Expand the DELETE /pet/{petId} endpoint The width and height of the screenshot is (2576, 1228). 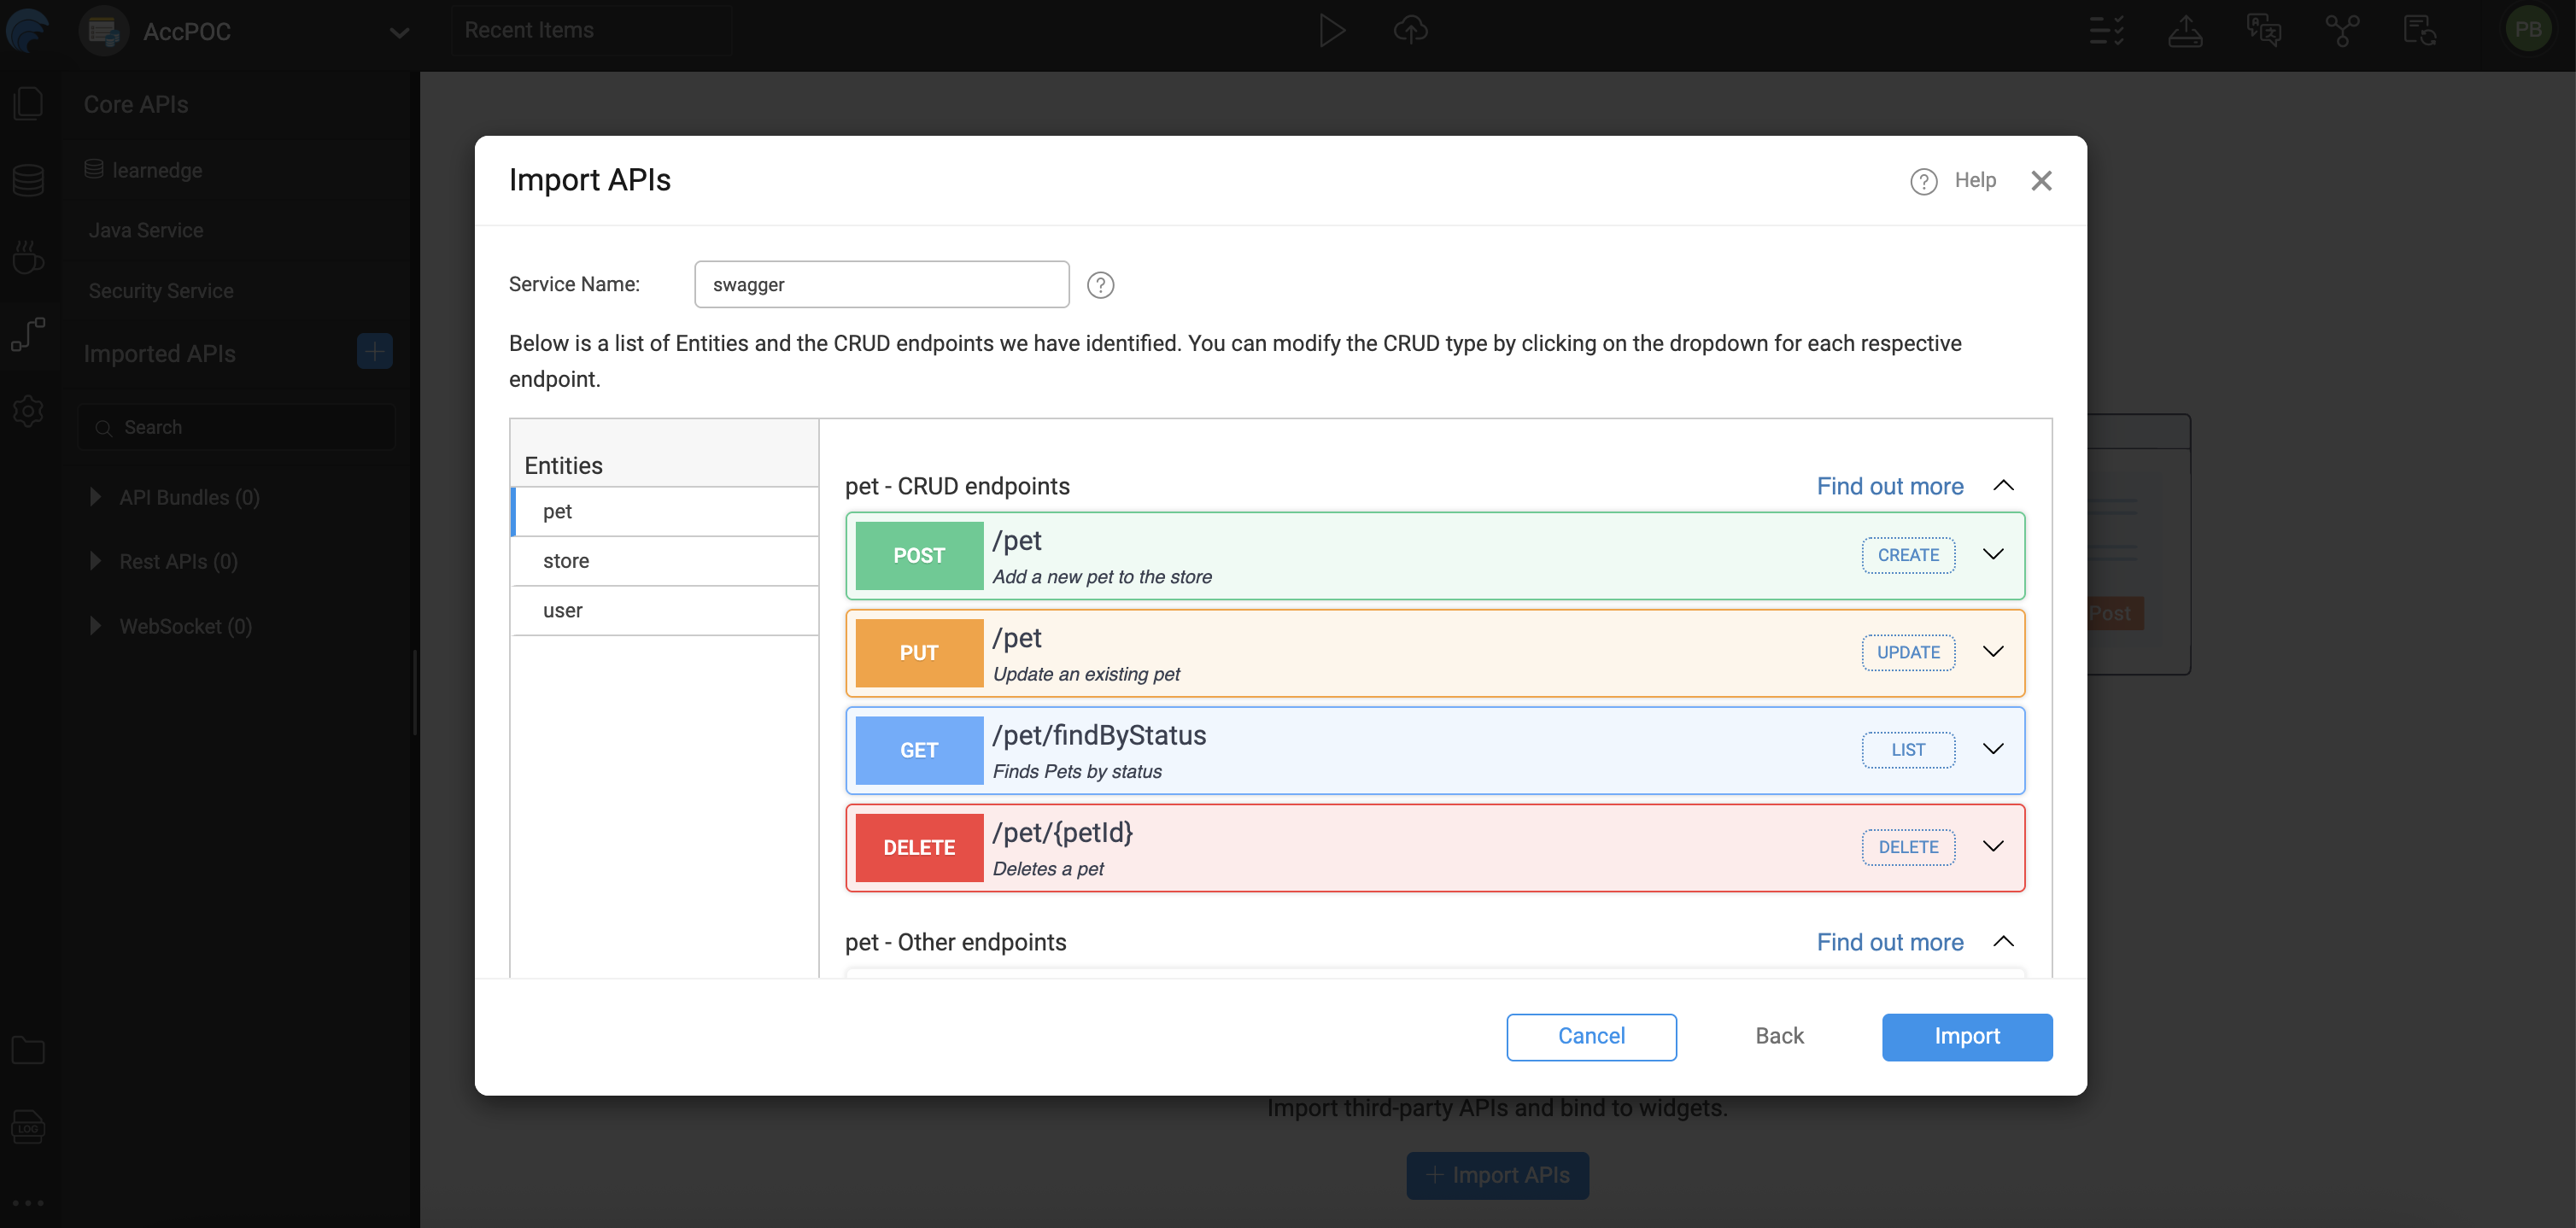coord(1992,847)
